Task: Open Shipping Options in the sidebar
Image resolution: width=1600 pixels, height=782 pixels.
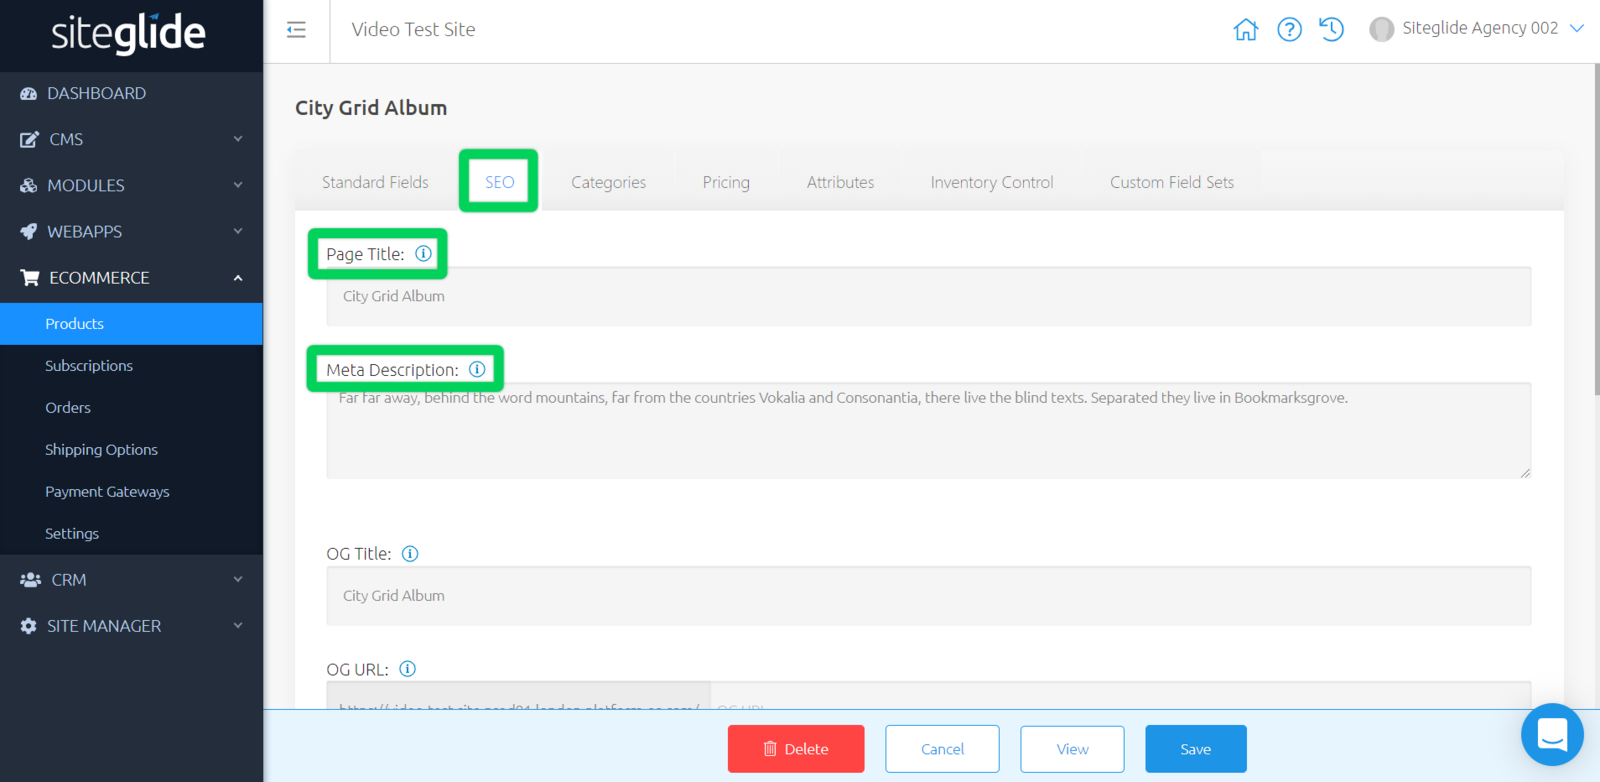Action: (101, 450)
